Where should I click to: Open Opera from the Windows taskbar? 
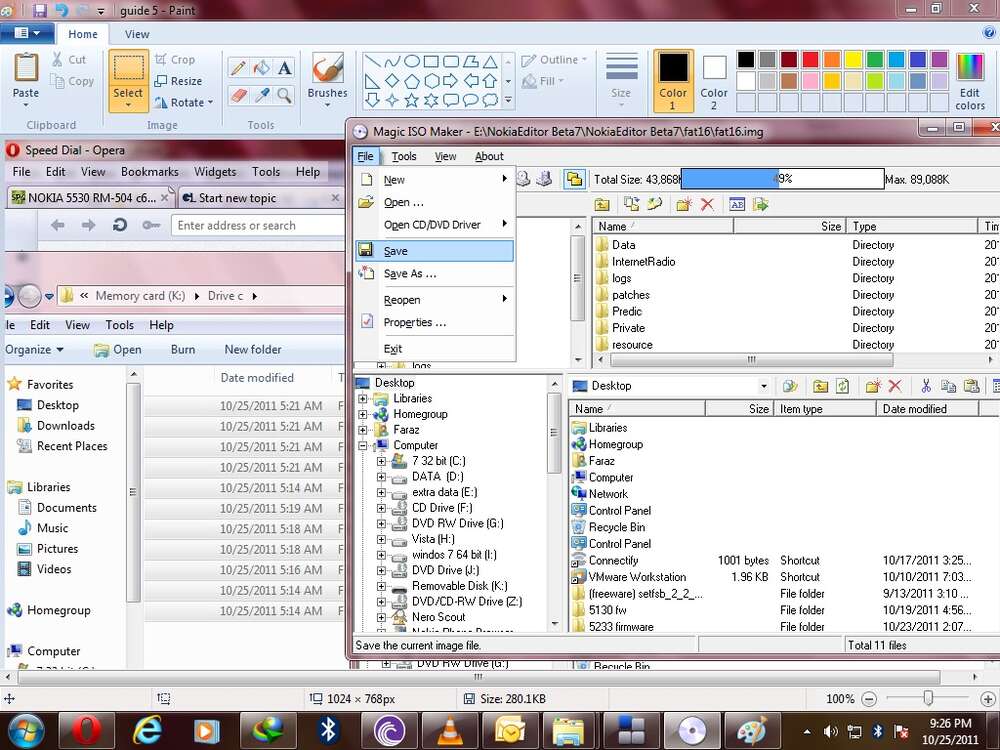click(x=85, y=731)
